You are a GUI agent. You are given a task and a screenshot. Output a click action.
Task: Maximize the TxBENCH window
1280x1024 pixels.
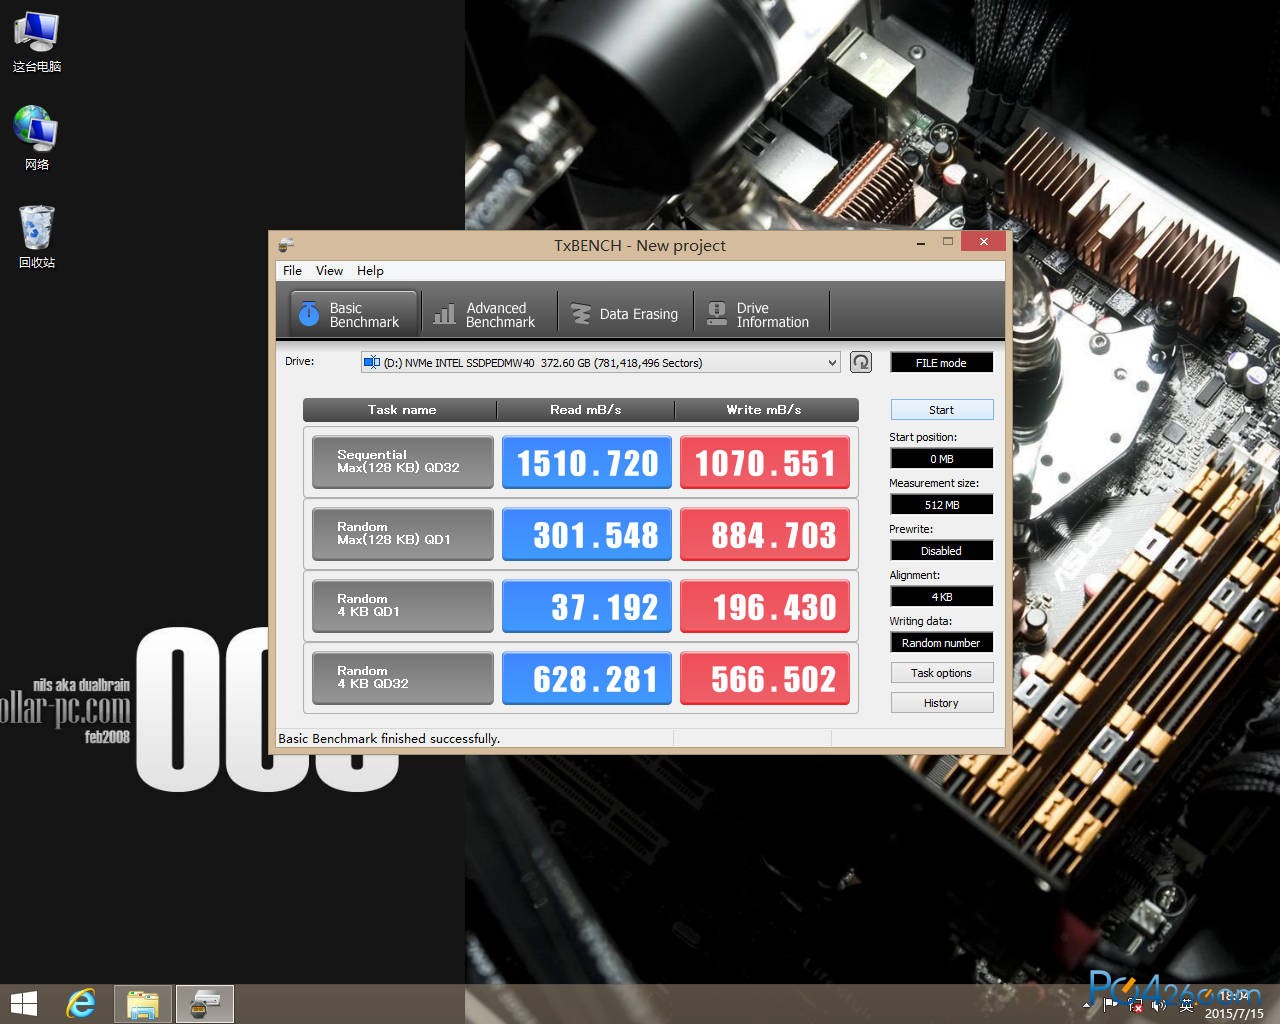point(947,242)
